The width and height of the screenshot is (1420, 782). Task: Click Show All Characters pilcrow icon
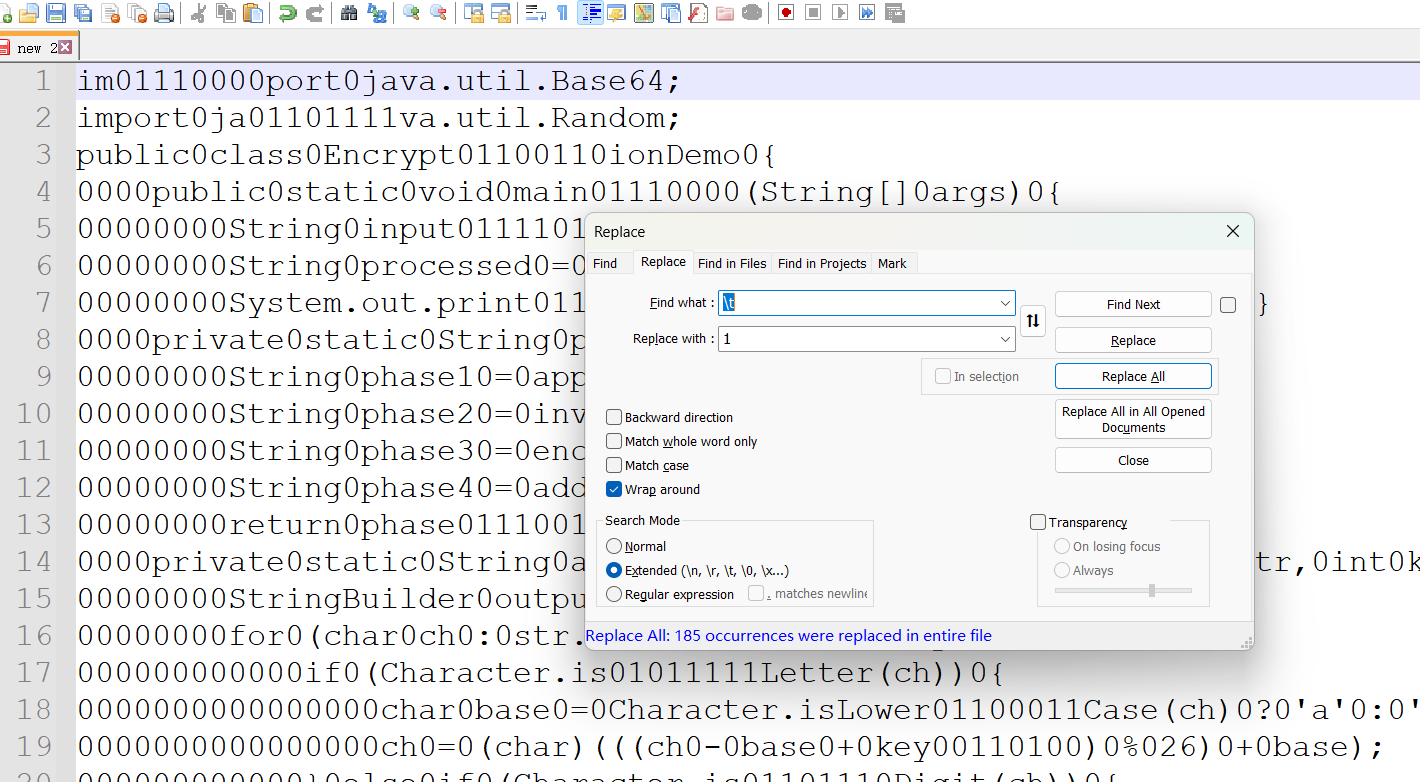pyautogui.click(x=562, y=13)
